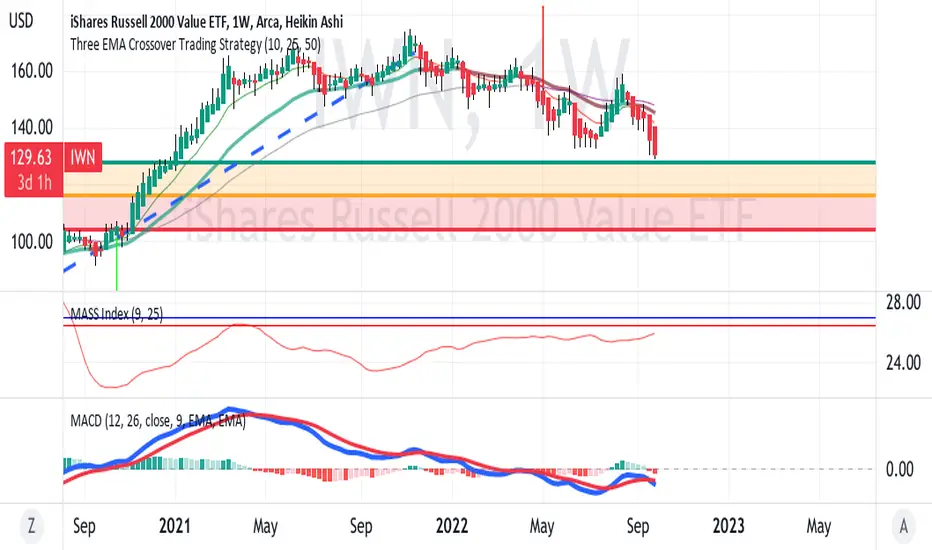Click the May label after 2023
Screen dimensions: 932x550
click(818, 526)
